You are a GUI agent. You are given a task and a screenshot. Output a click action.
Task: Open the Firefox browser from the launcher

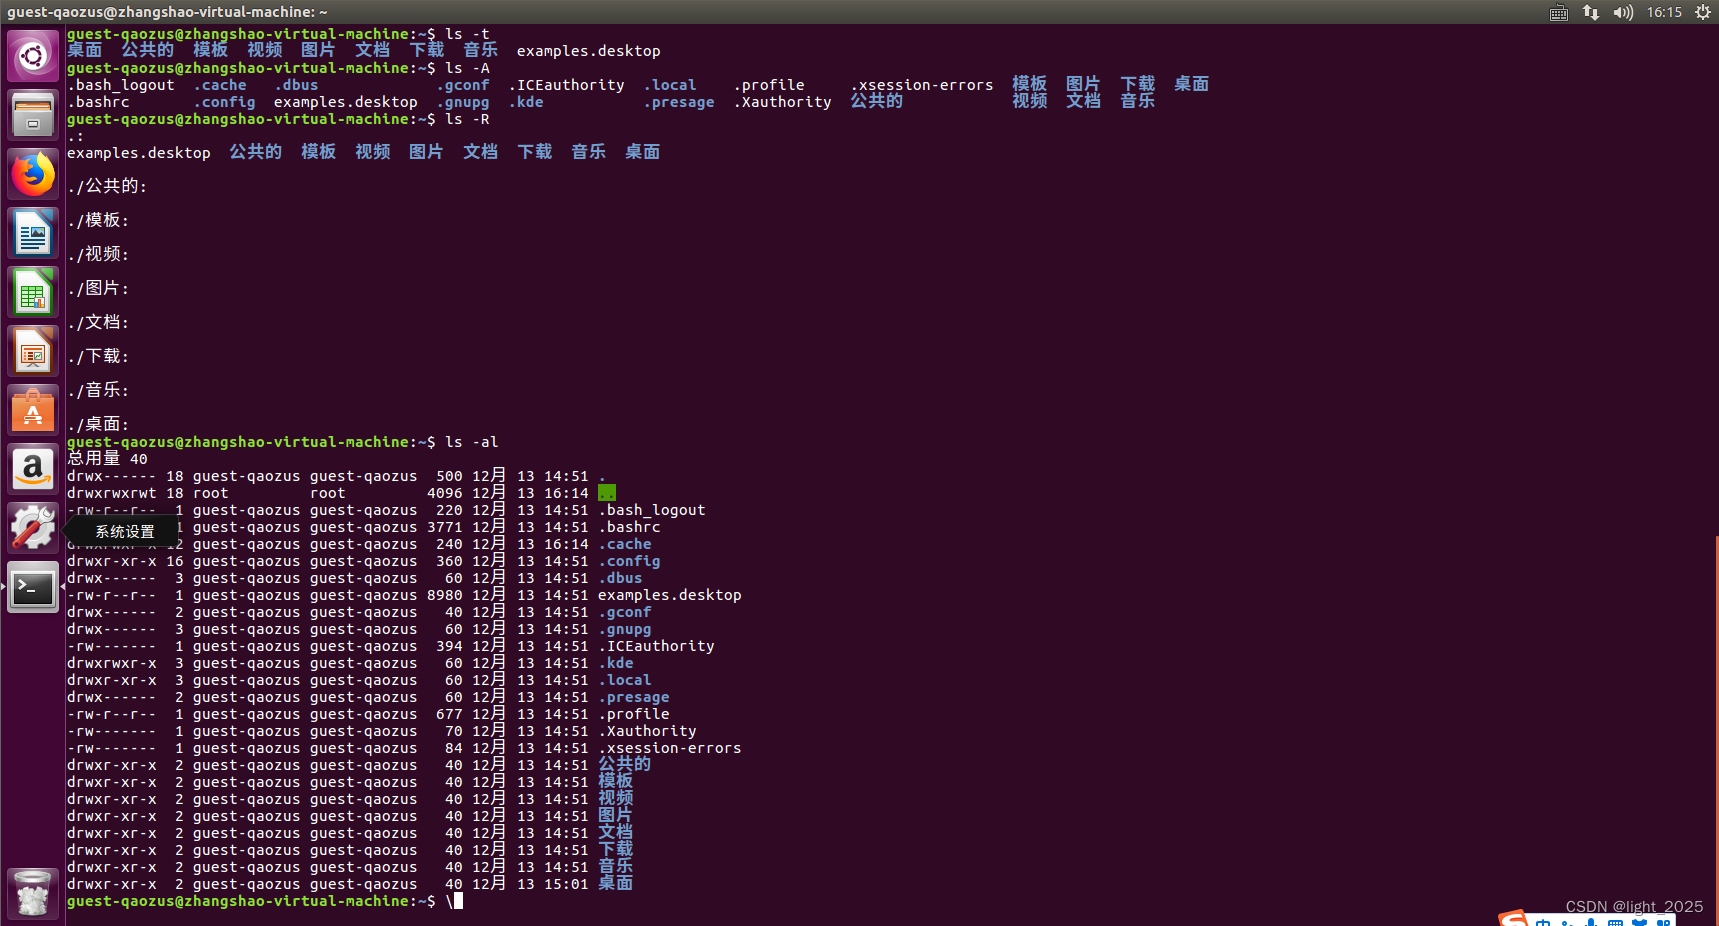coord(33,173)
